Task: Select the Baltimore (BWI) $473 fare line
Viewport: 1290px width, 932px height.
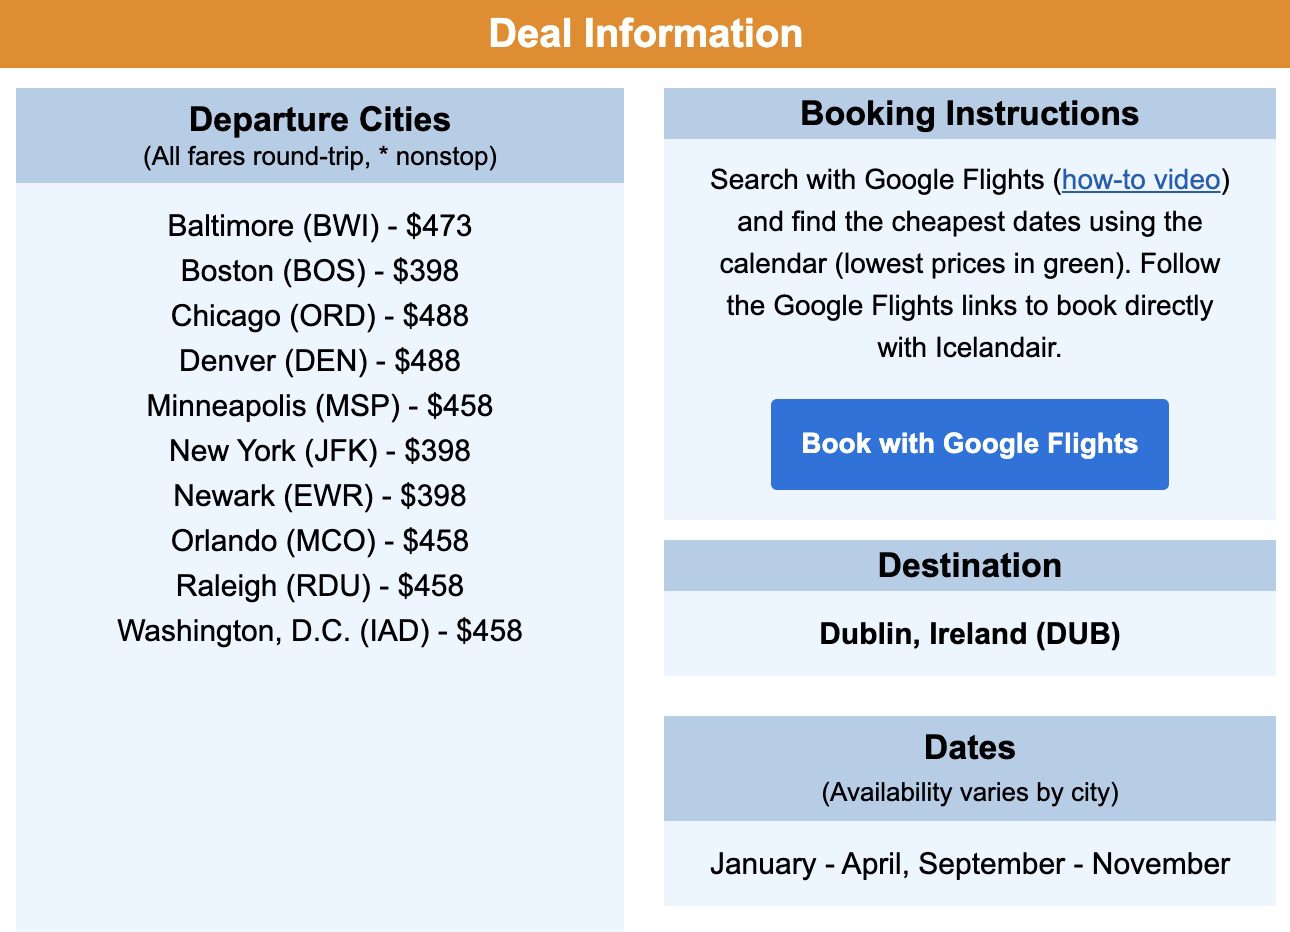Action: point(320,226)
